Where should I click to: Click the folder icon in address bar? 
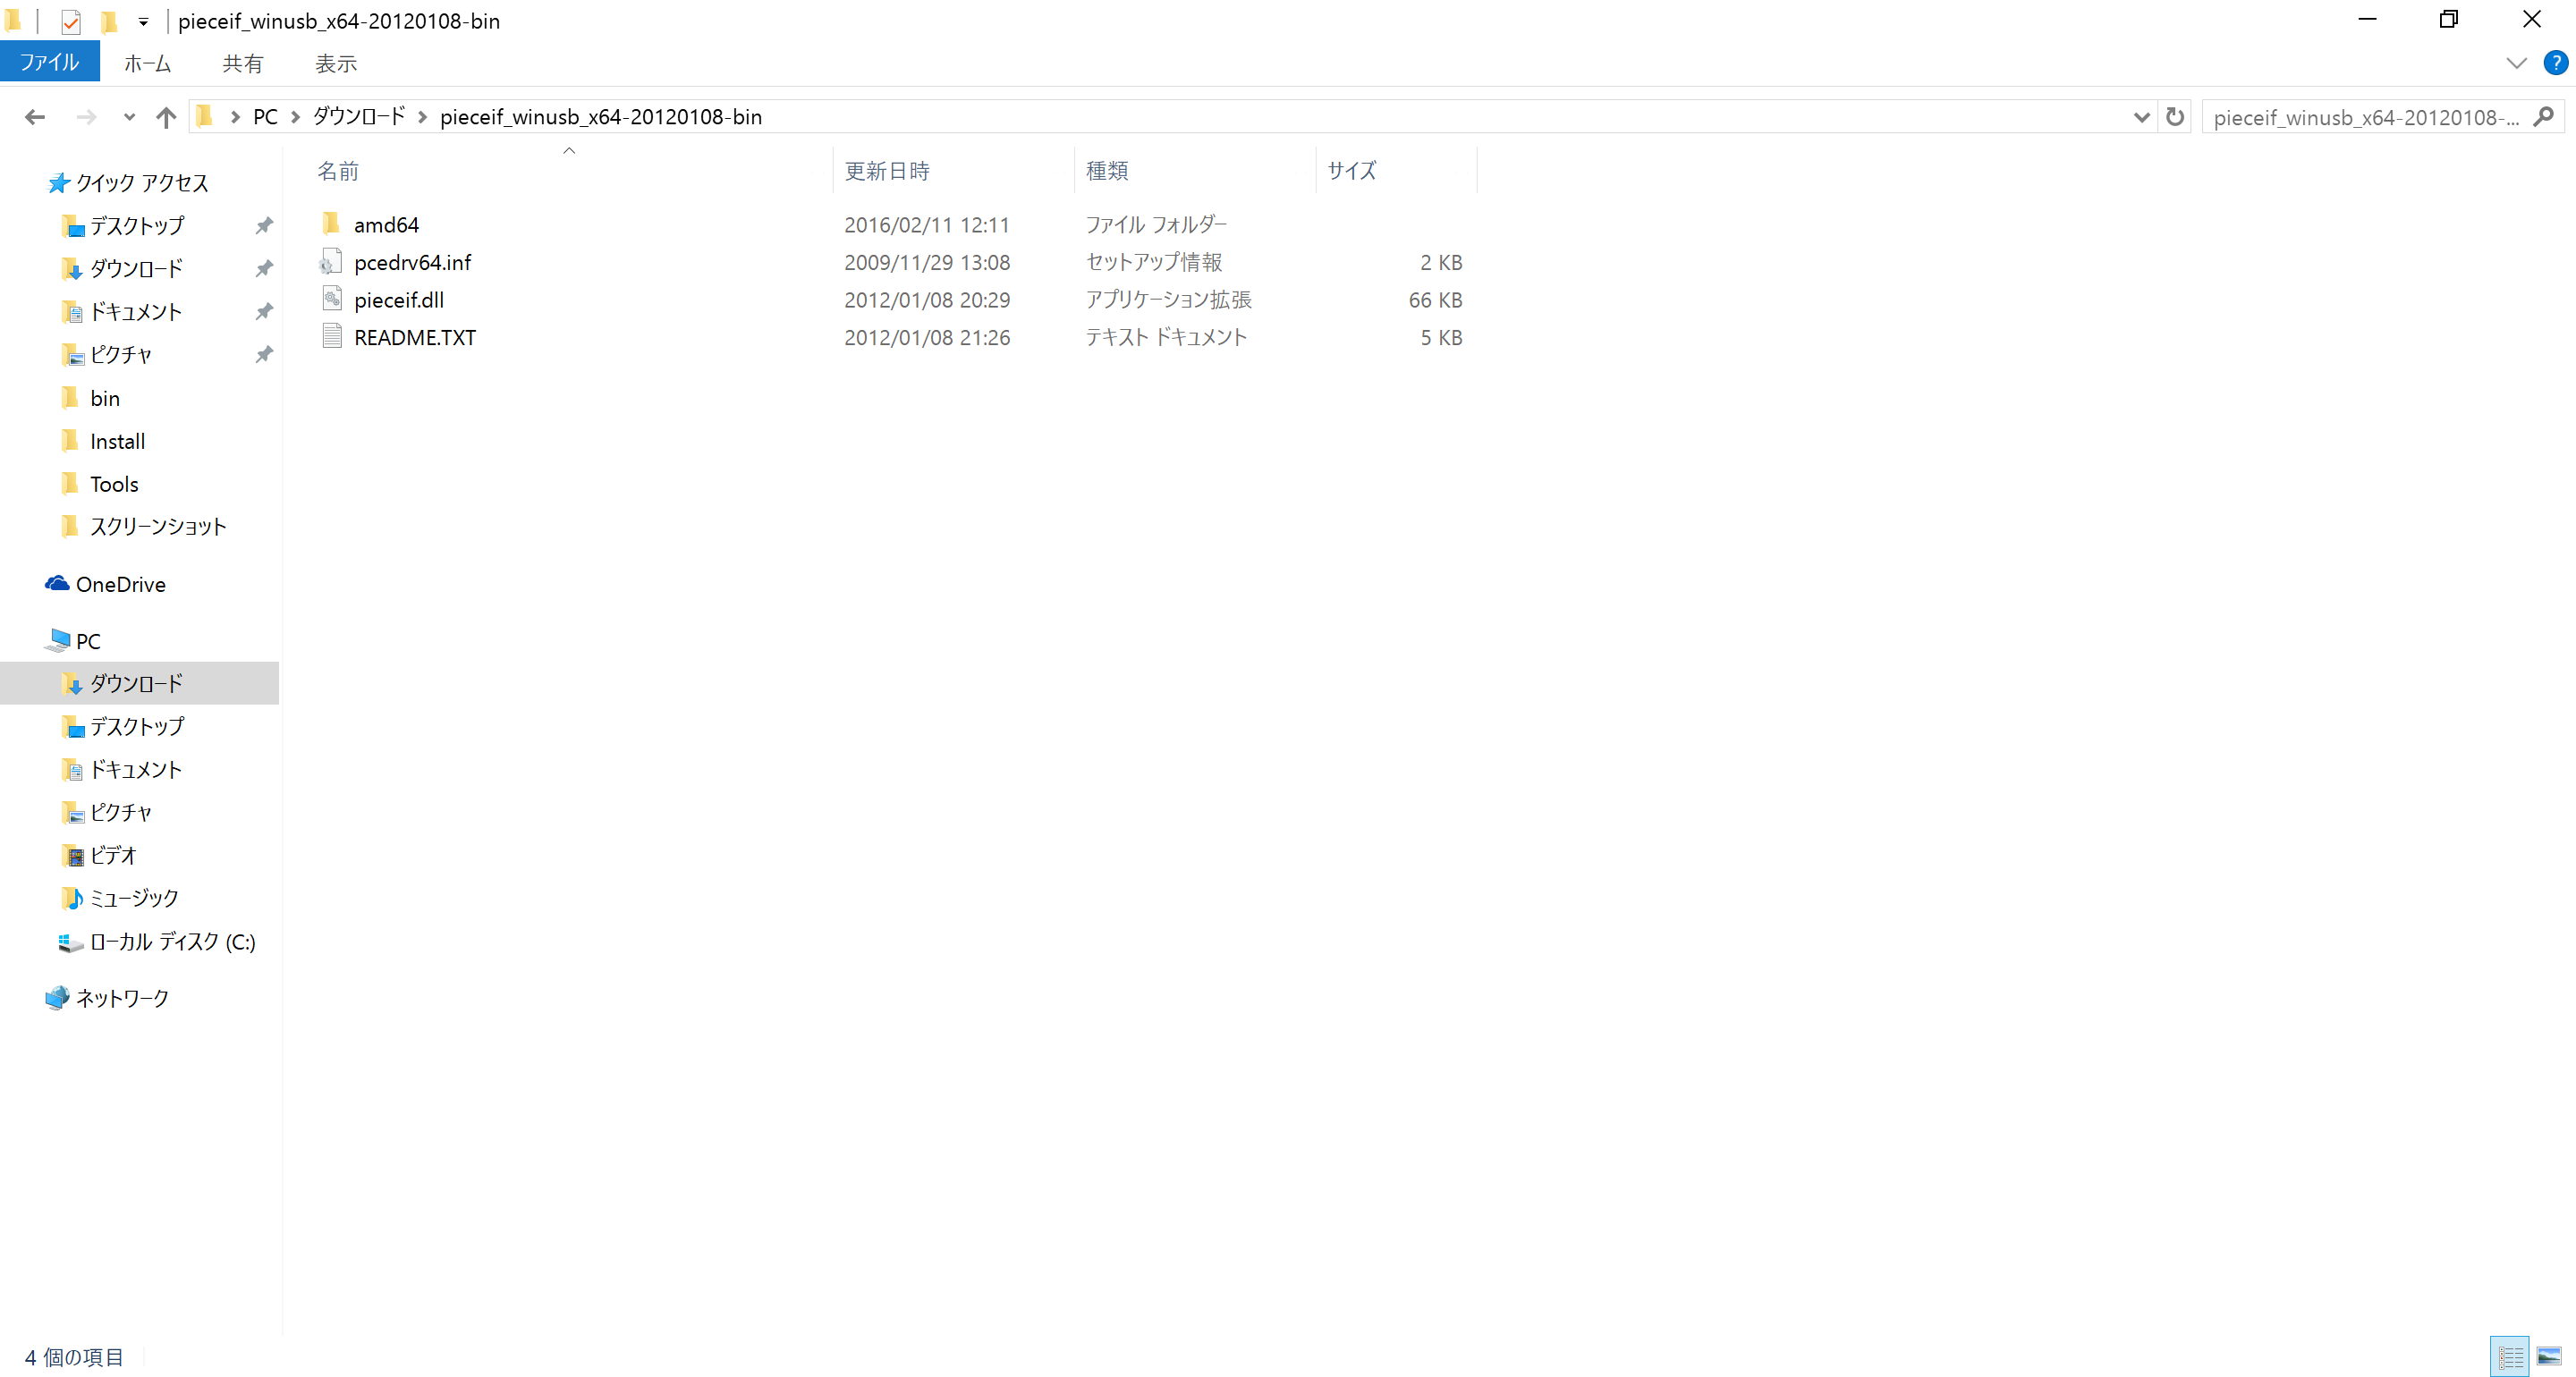pyautogui.click(x=205, y=116)
